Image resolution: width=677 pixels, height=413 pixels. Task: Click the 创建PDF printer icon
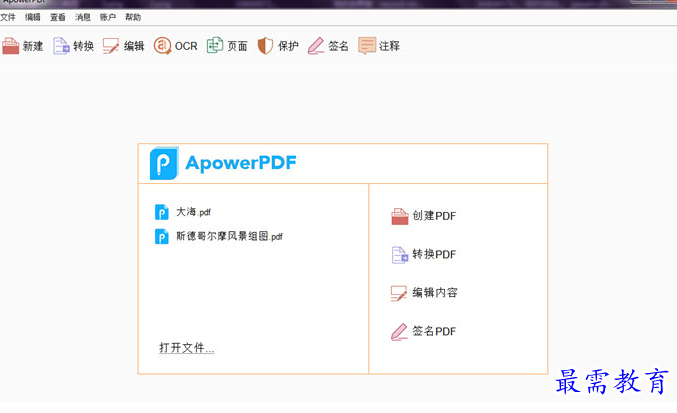pyautogui.click(x=400, y=216)
